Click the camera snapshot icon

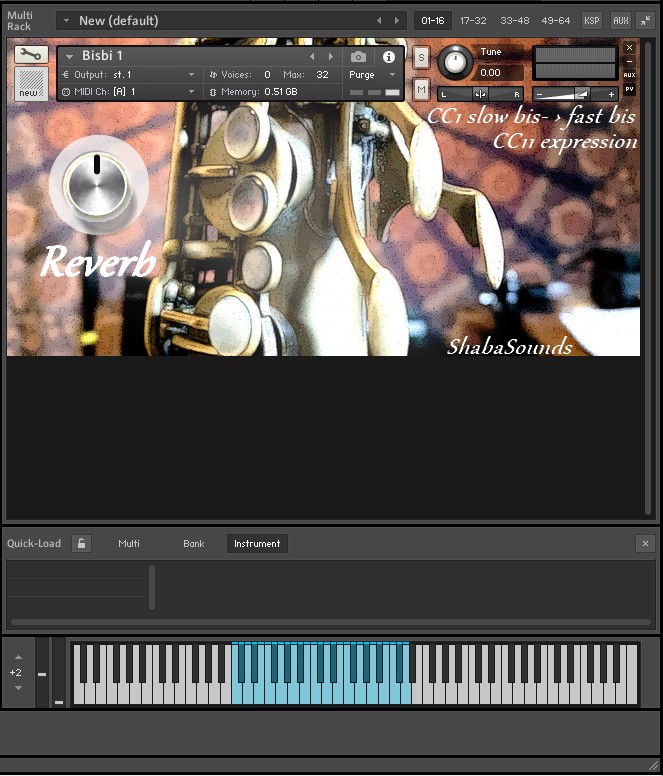coord(358,57)
